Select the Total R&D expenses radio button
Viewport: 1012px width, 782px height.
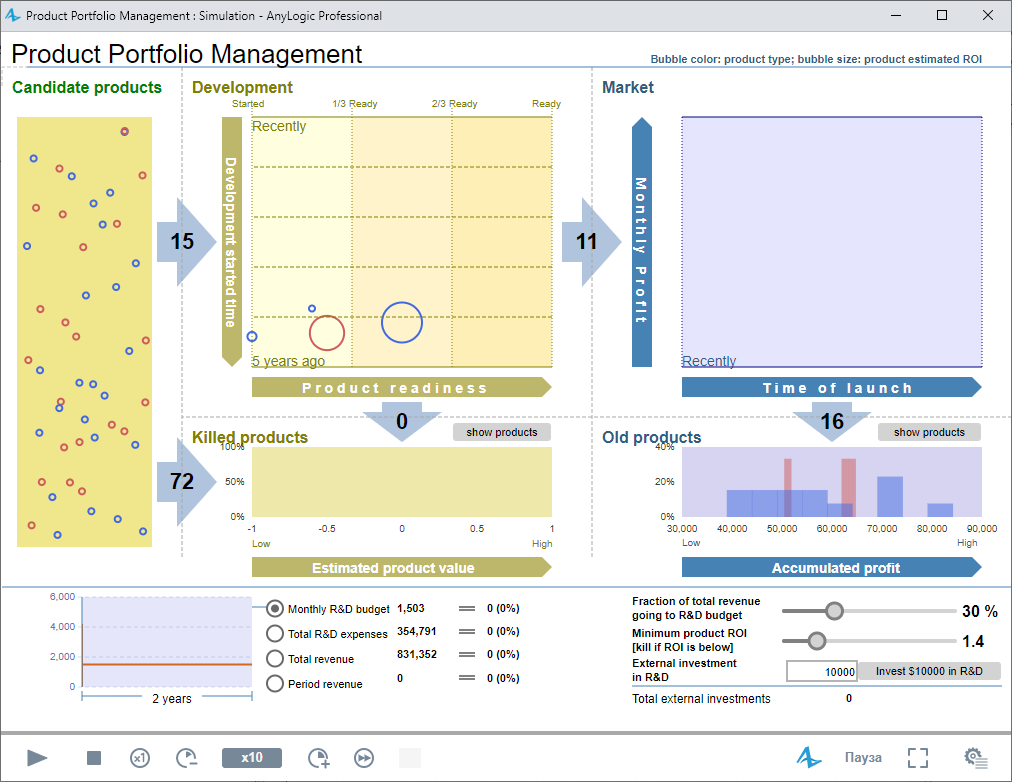coord(275,634)
